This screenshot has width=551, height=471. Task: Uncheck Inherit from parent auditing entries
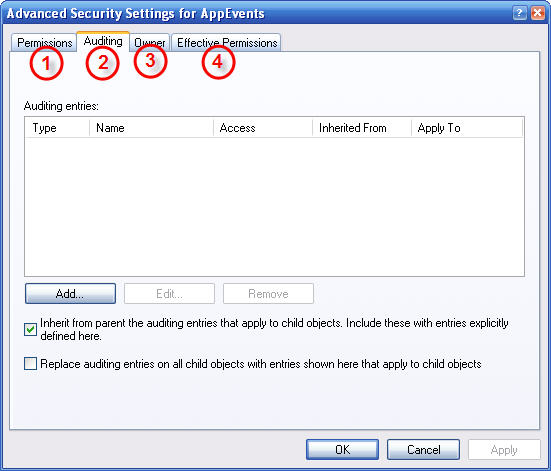31,330
